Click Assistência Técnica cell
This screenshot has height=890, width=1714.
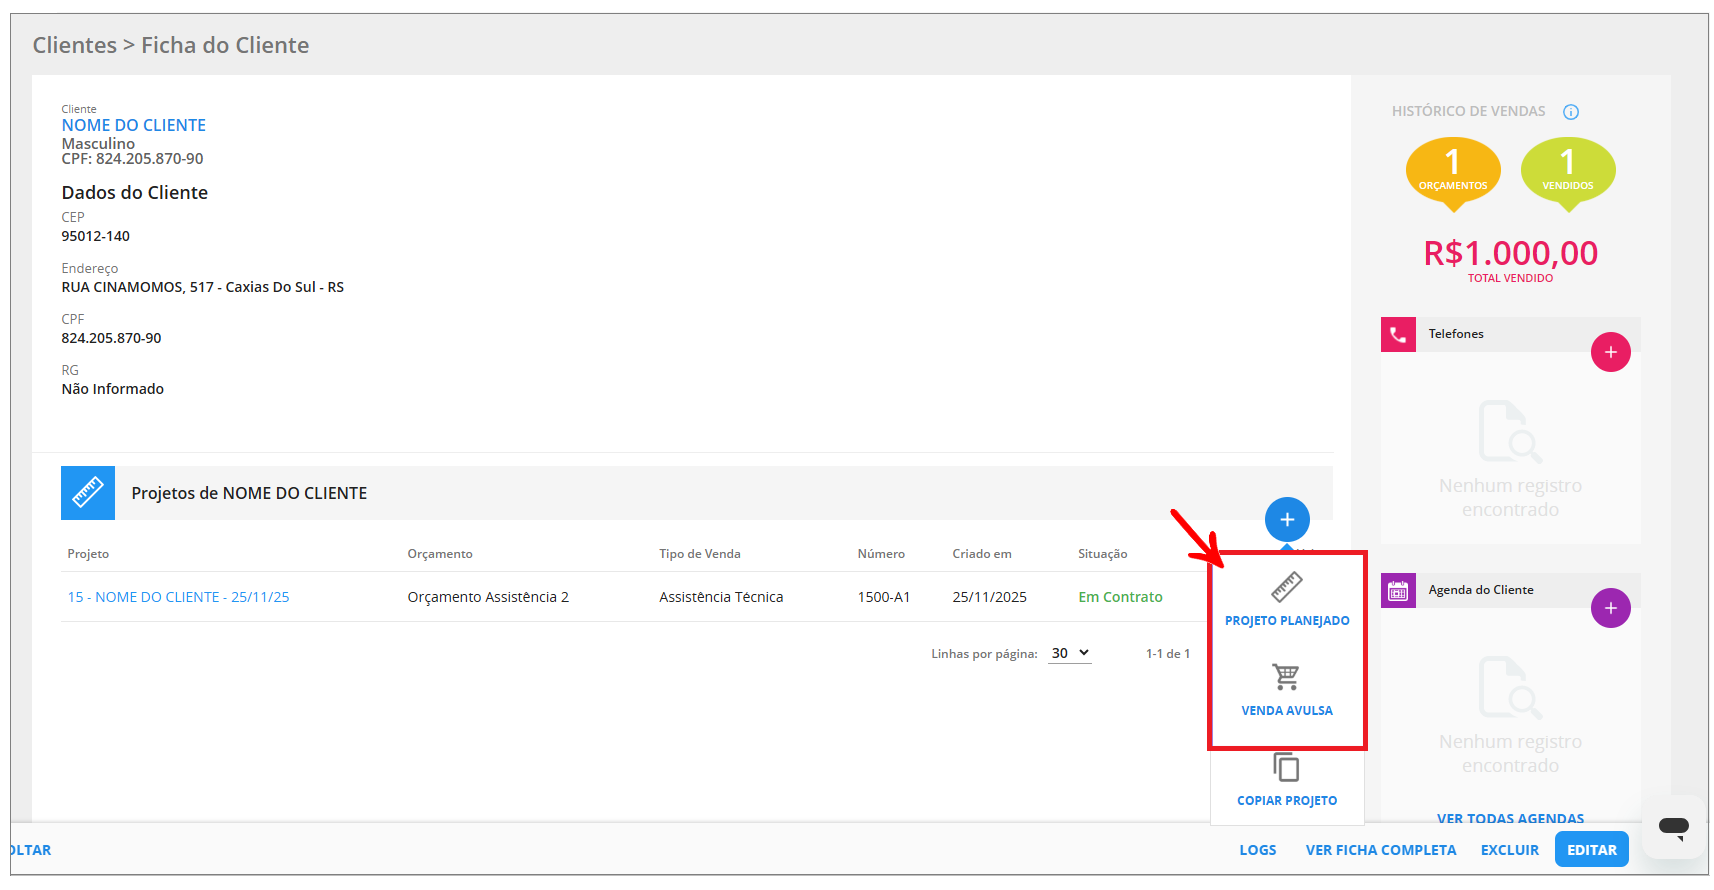pyautogui.click(x=721, y=597)
